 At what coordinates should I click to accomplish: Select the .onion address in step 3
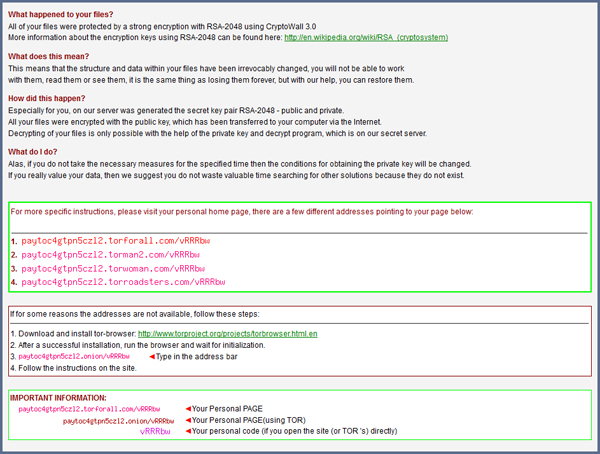(x=74, y=356)
